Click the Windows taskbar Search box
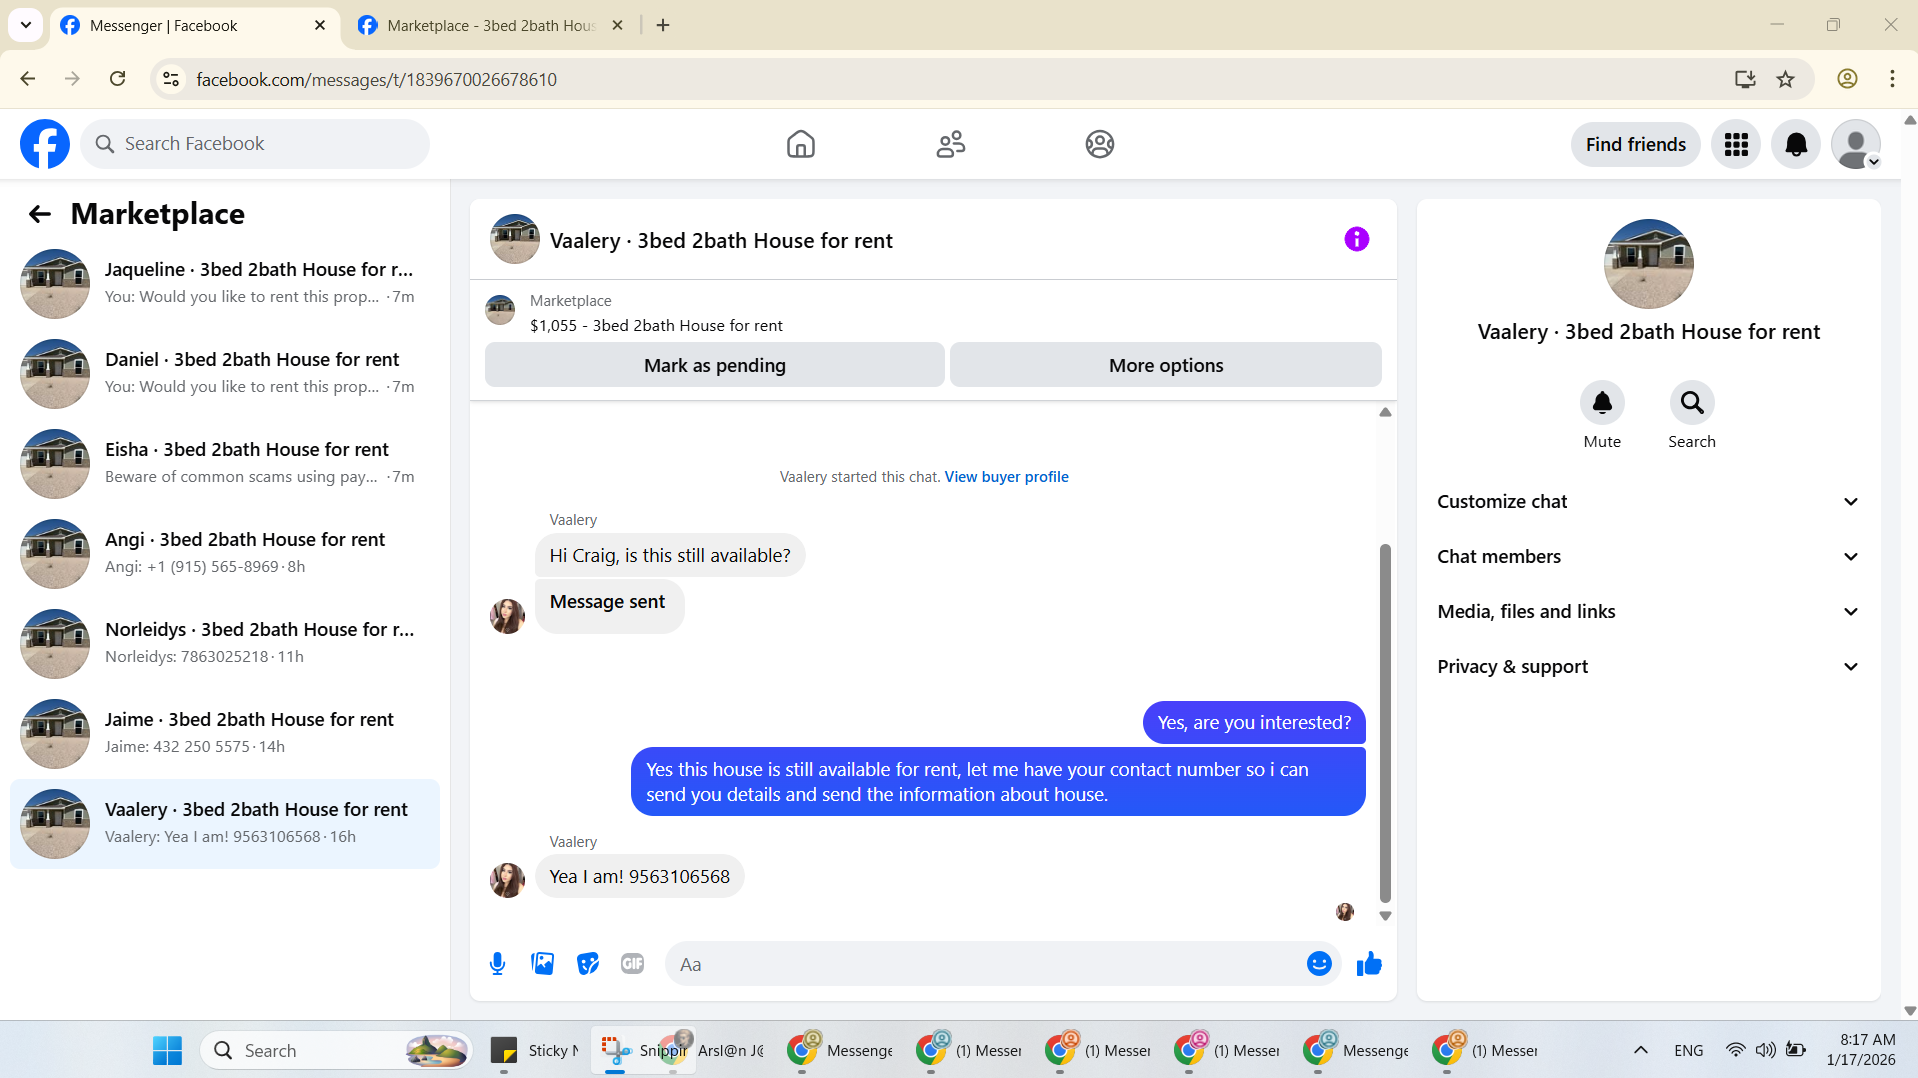1918x1078 pixels. [x=336, y=1050]
